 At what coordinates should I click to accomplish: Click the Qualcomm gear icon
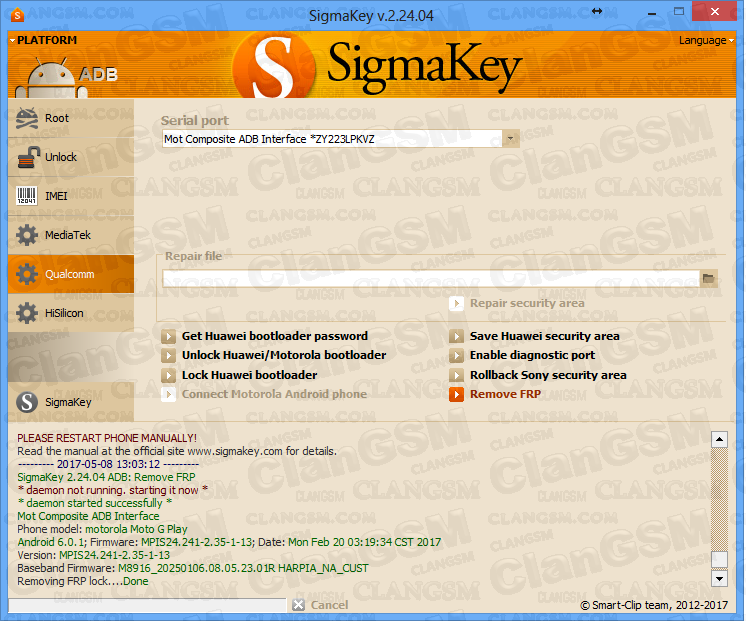tap(27, 274)
